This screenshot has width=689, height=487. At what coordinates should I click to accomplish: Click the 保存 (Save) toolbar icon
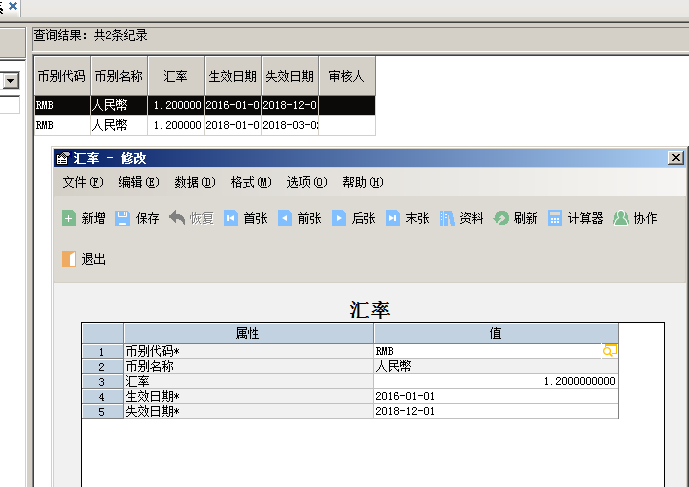click(x=123, y=218)
